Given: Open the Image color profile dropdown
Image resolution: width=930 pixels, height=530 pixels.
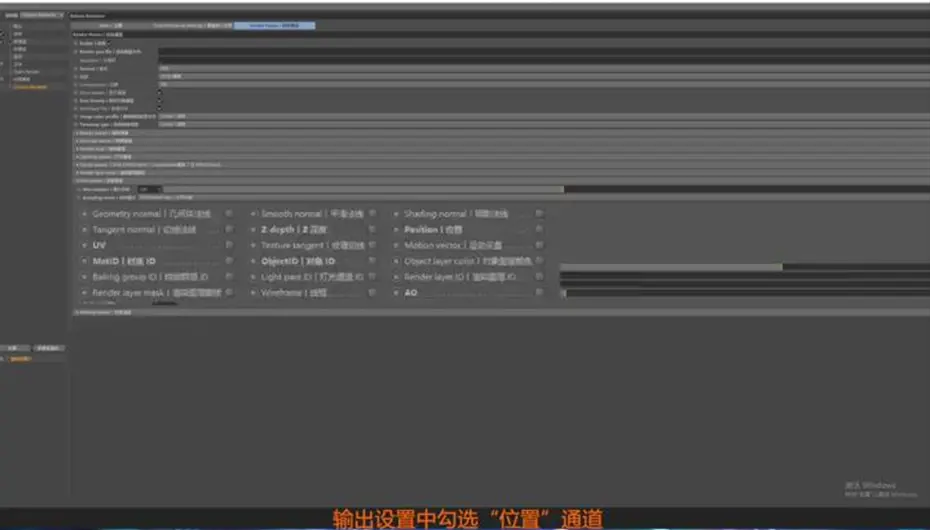Looking at the screenshot, I should pos(544,116).
